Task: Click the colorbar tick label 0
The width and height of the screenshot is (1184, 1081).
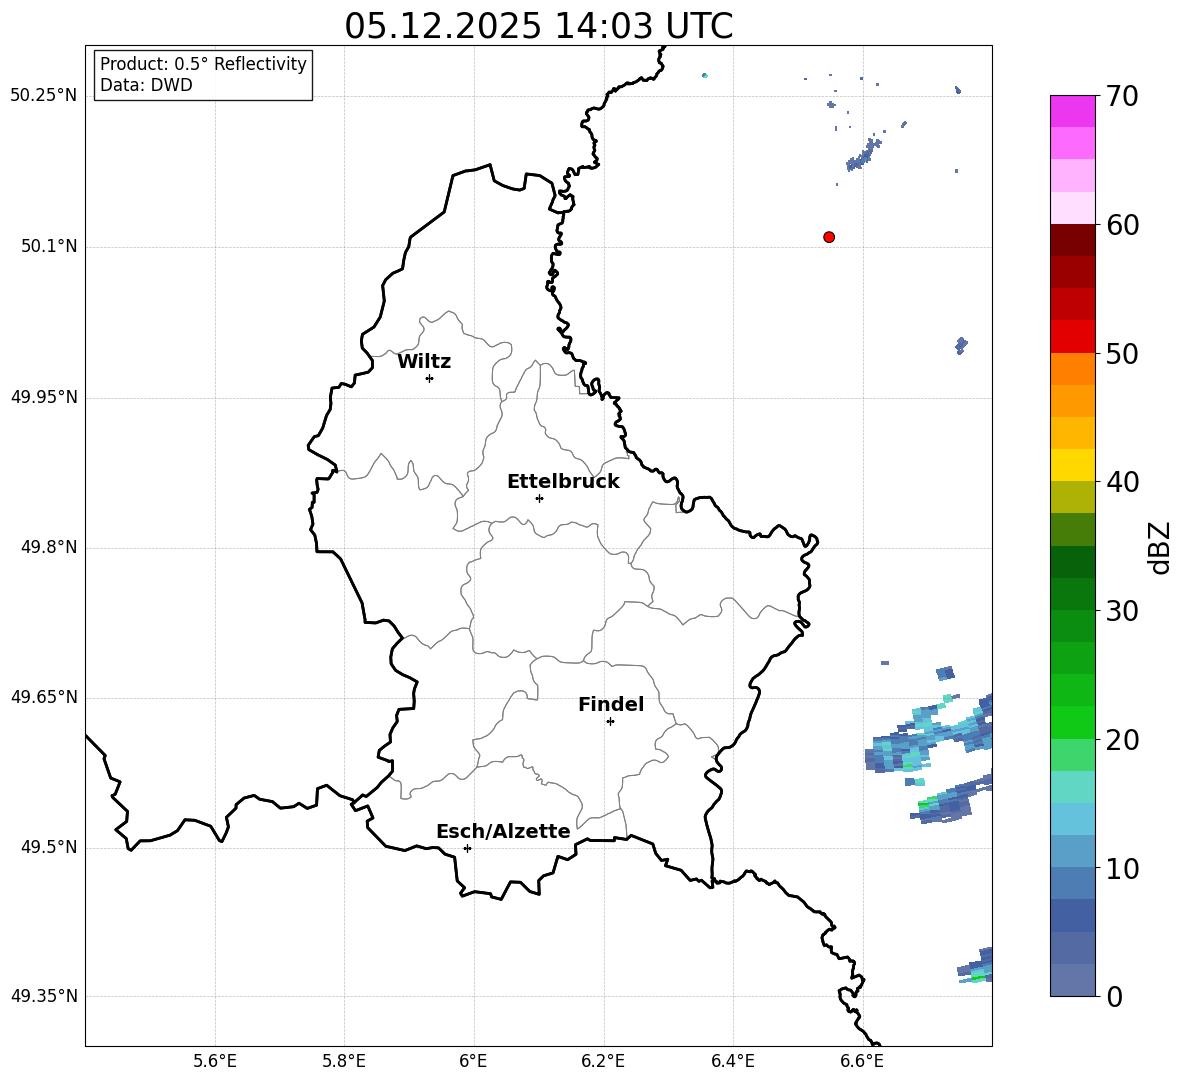Action: (x=1114, y=996)
